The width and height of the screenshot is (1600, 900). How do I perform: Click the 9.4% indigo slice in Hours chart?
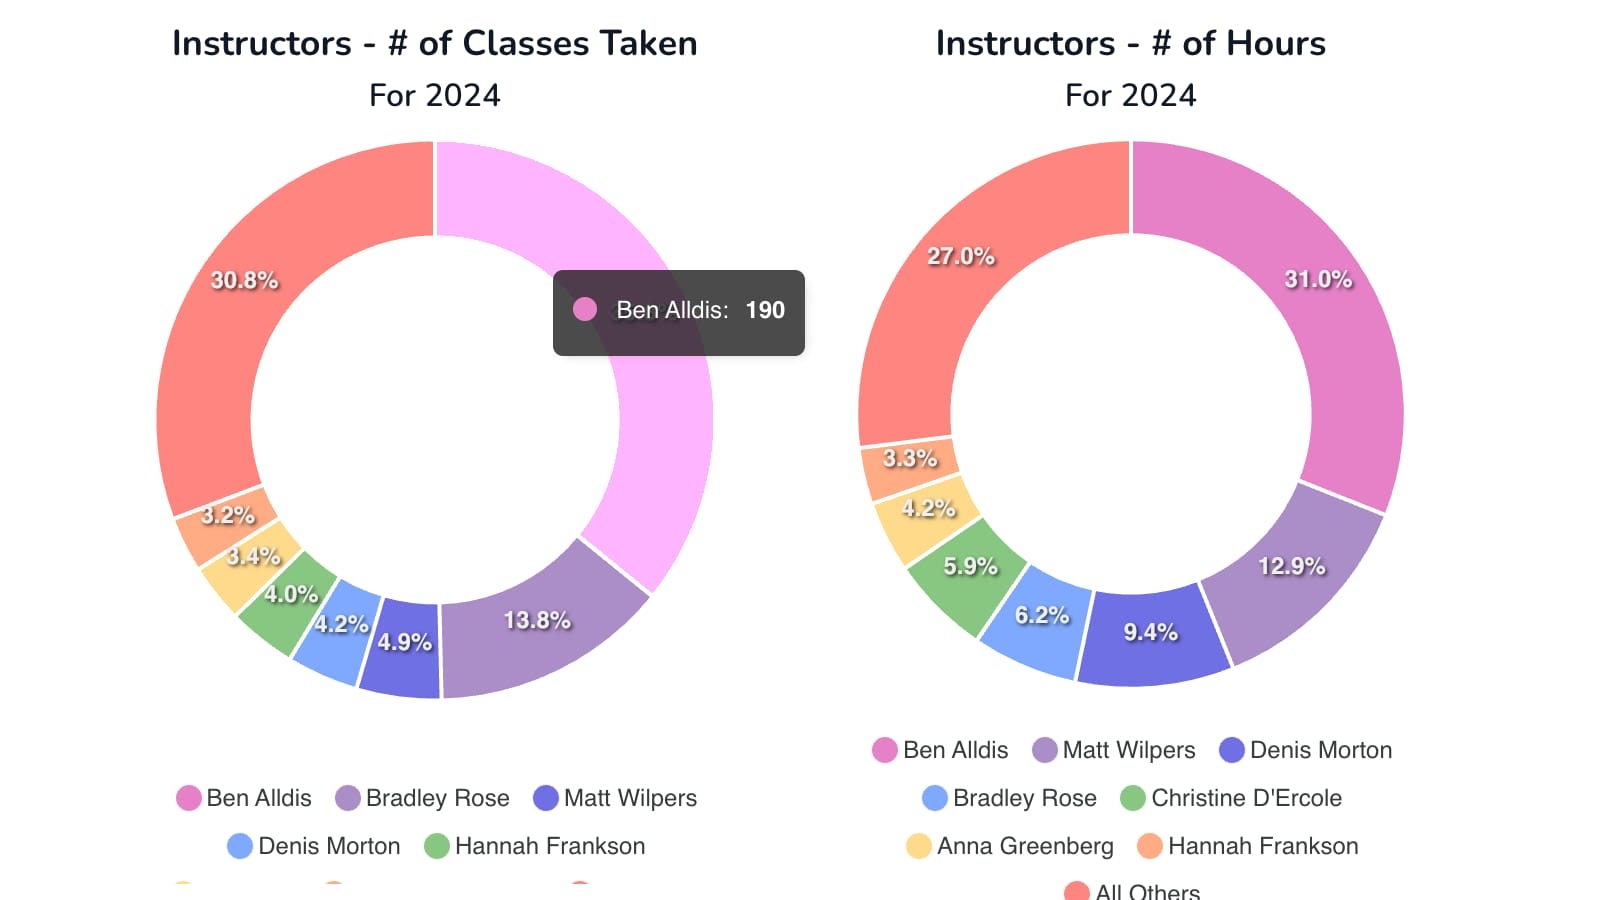click(x=1152, y=640)
